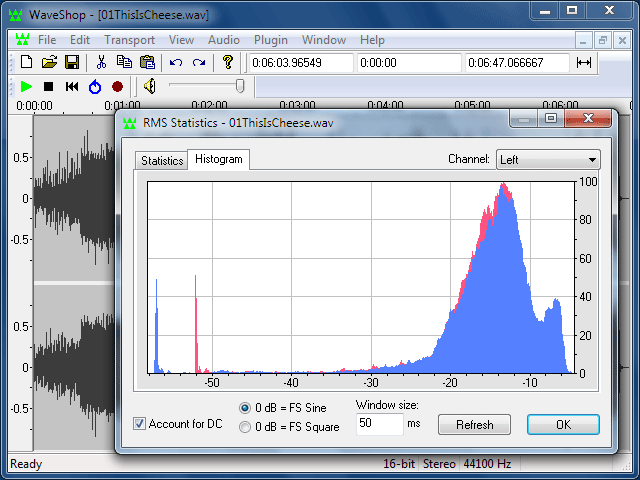Click the Ready status bar text
Screen dimensions: 640x480
(26, 464)
